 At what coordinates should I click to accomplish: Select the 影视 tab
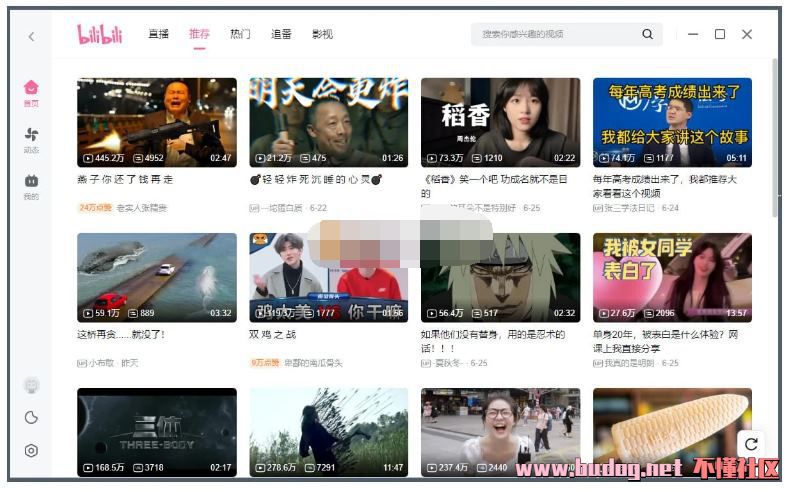point(322,34)
